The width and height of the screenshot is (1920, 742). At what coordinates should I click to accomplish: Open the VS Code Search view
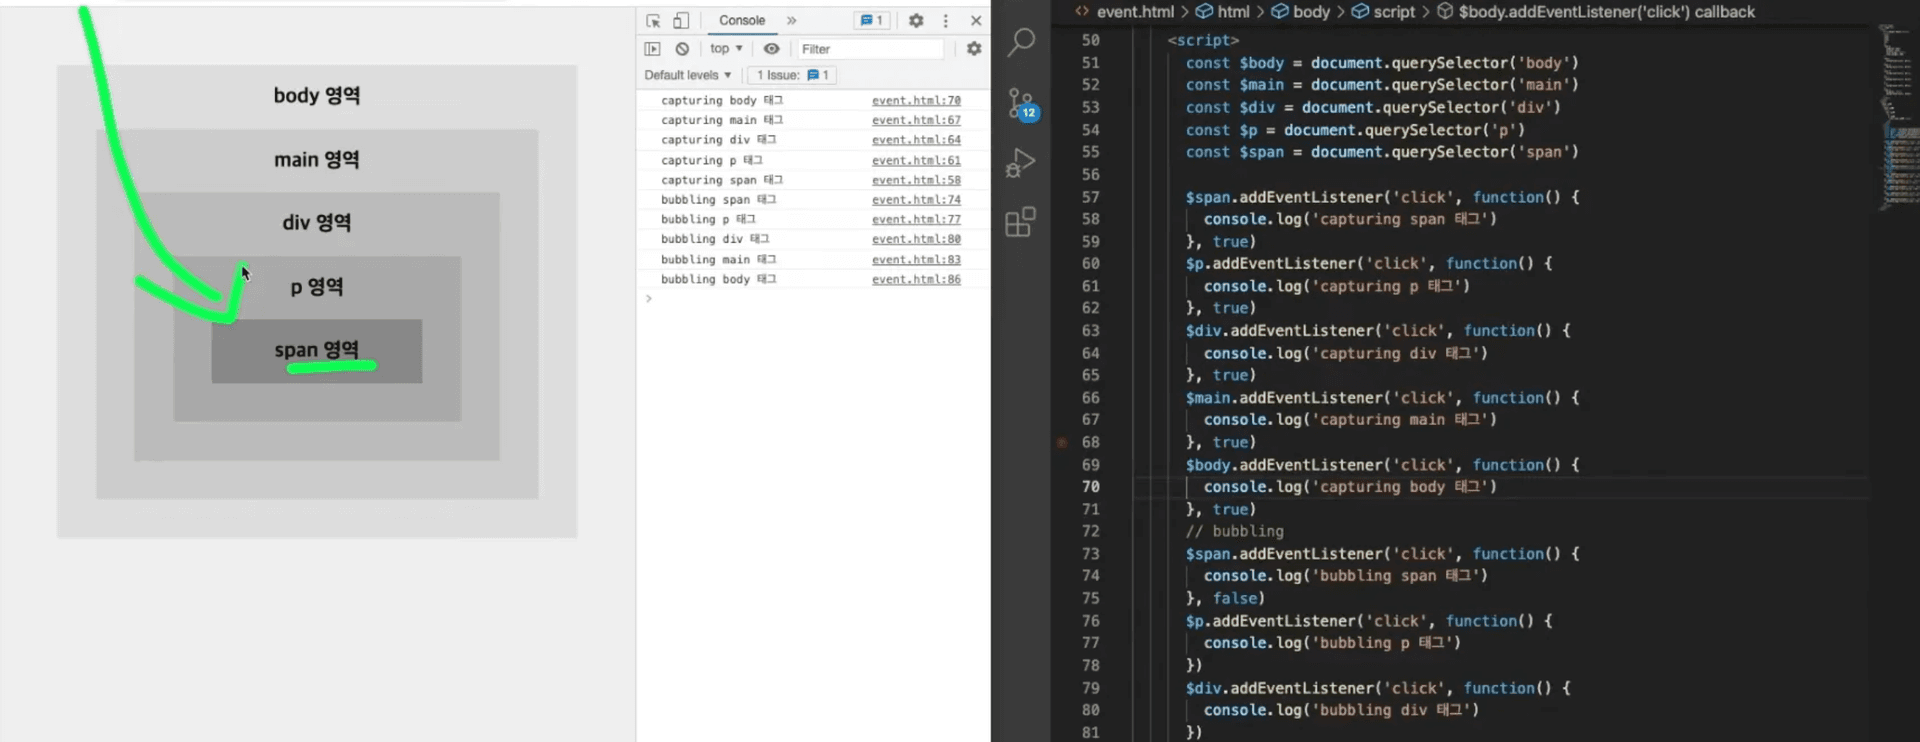1020,42
